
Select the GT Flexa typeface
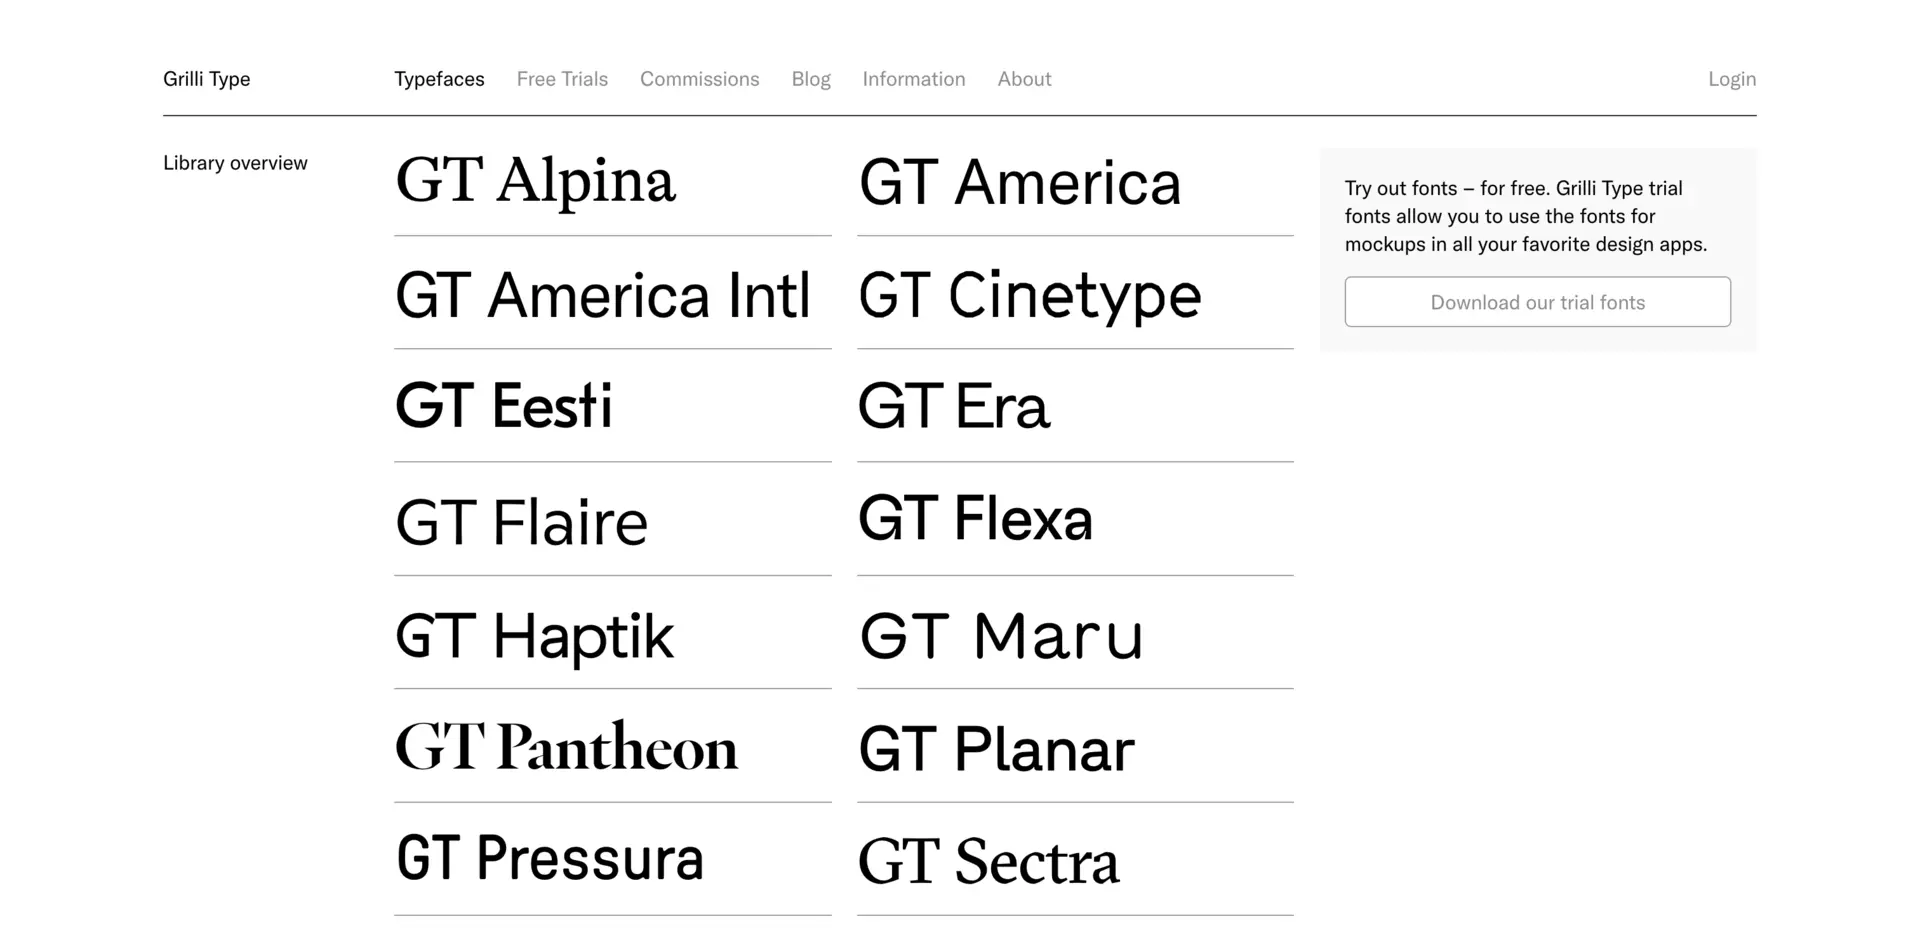[x=976, y=519]
